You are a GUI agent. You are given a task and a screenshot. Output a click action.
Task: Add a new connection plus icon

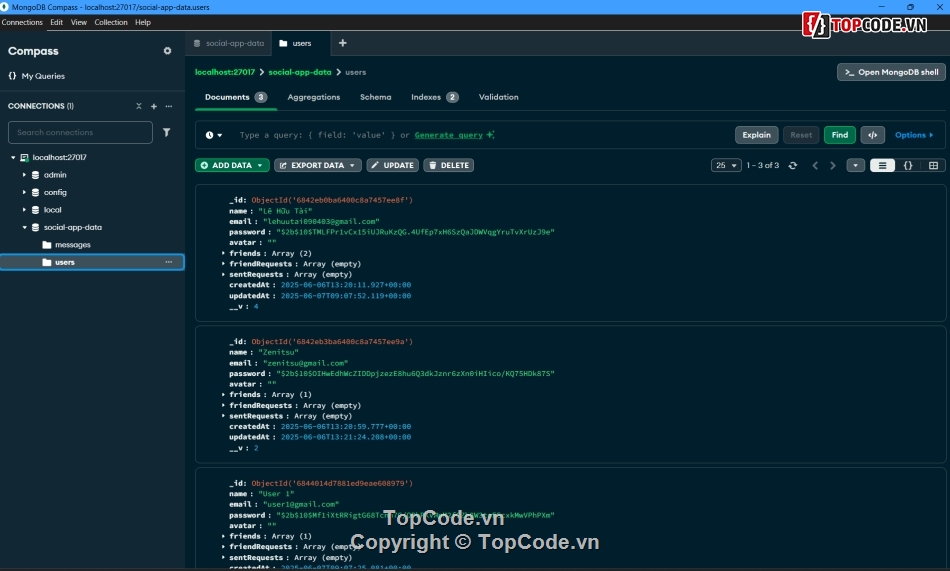[x=154, y=106]
